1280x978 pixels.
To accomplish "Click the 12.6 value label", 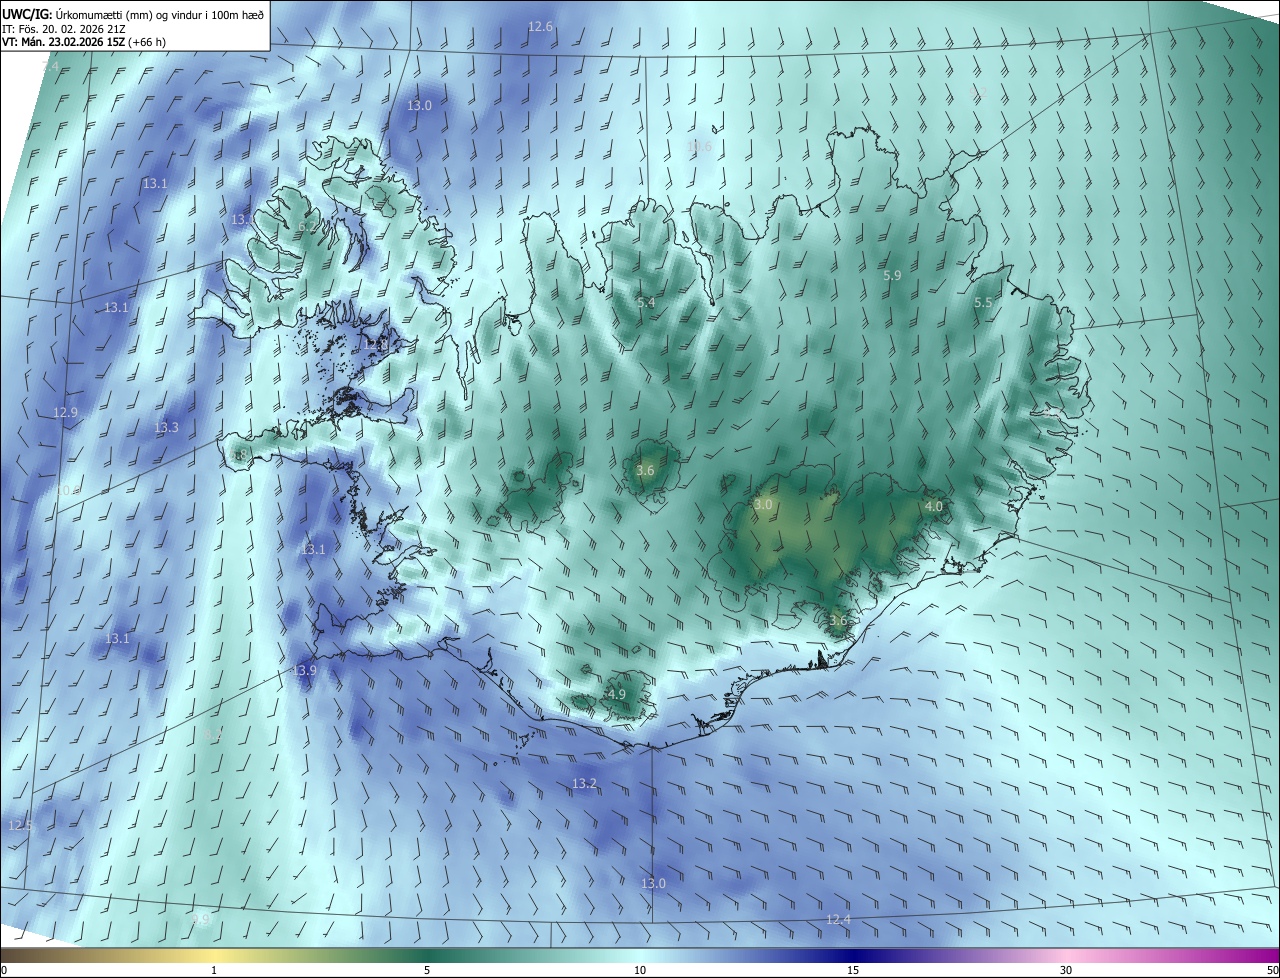I will point(540,27).
